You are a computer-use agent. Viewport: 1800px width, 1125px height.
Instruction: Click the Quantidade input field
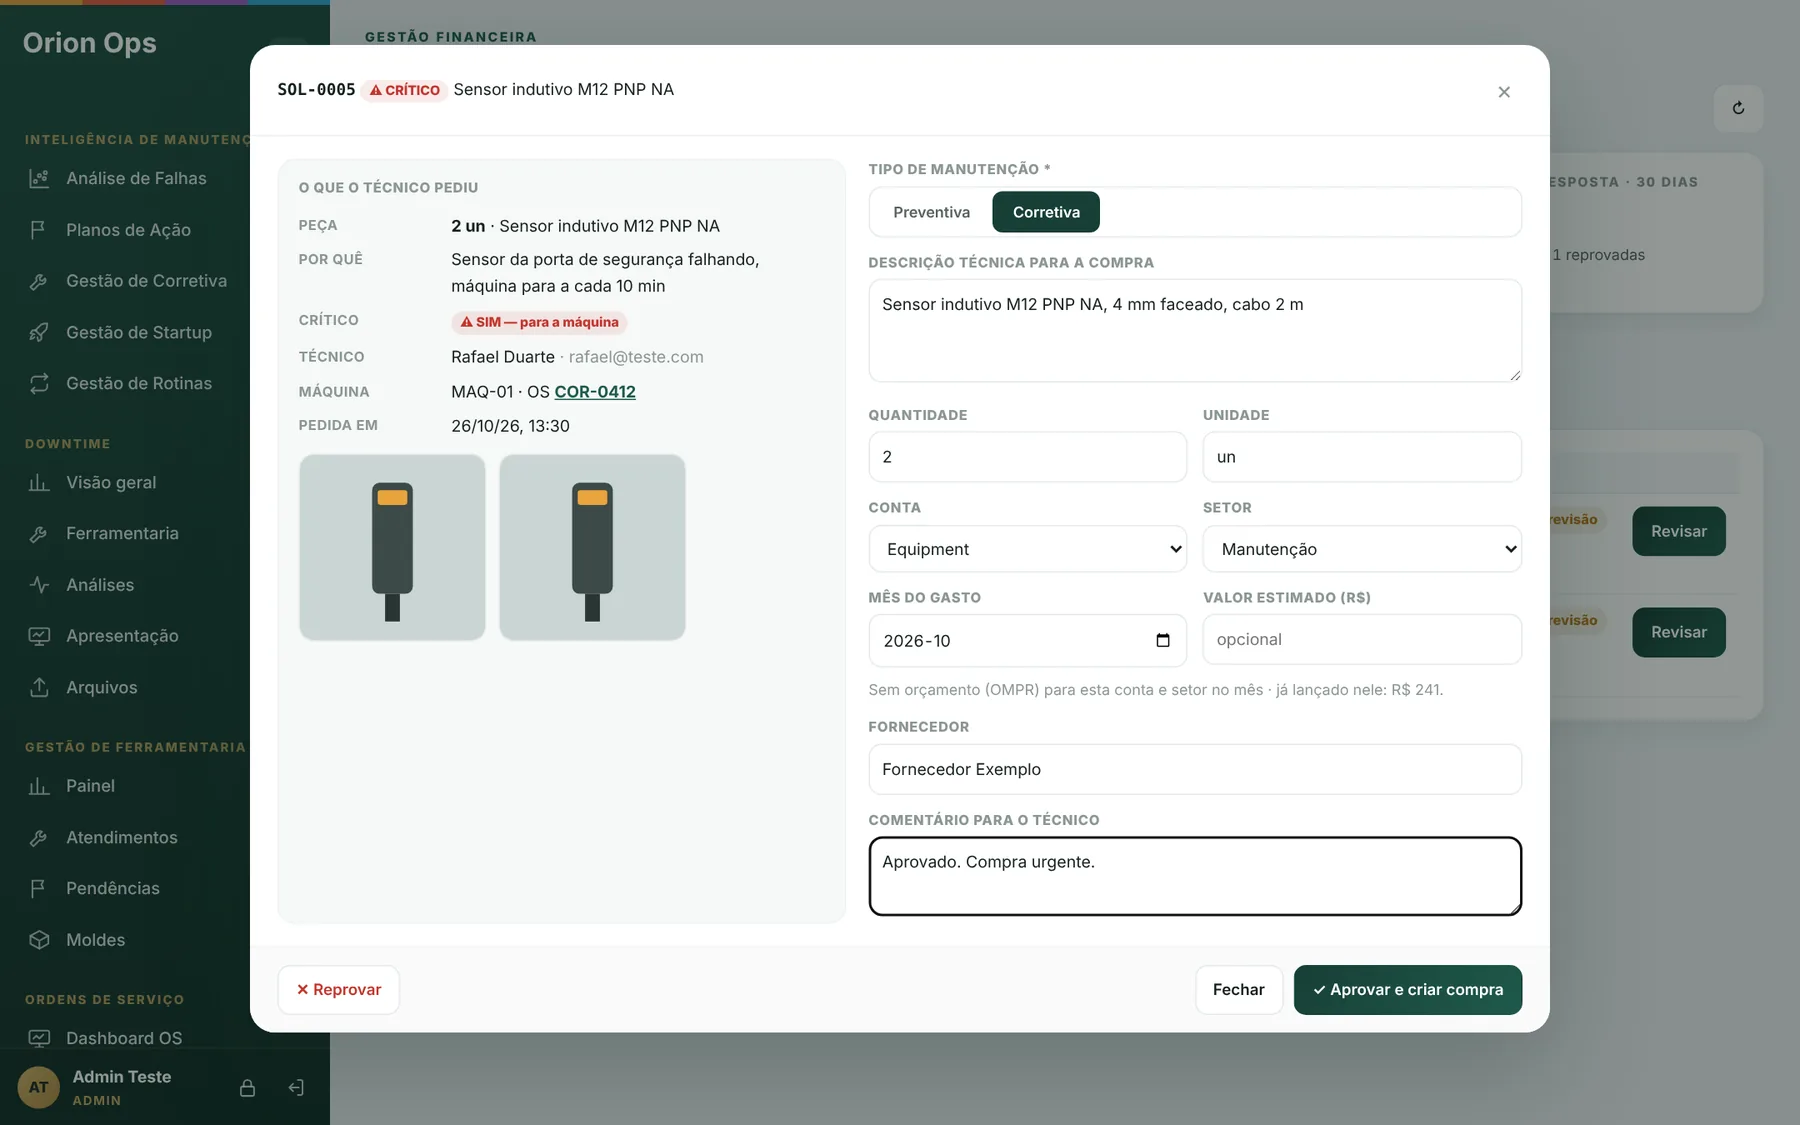coord(1028,457)
